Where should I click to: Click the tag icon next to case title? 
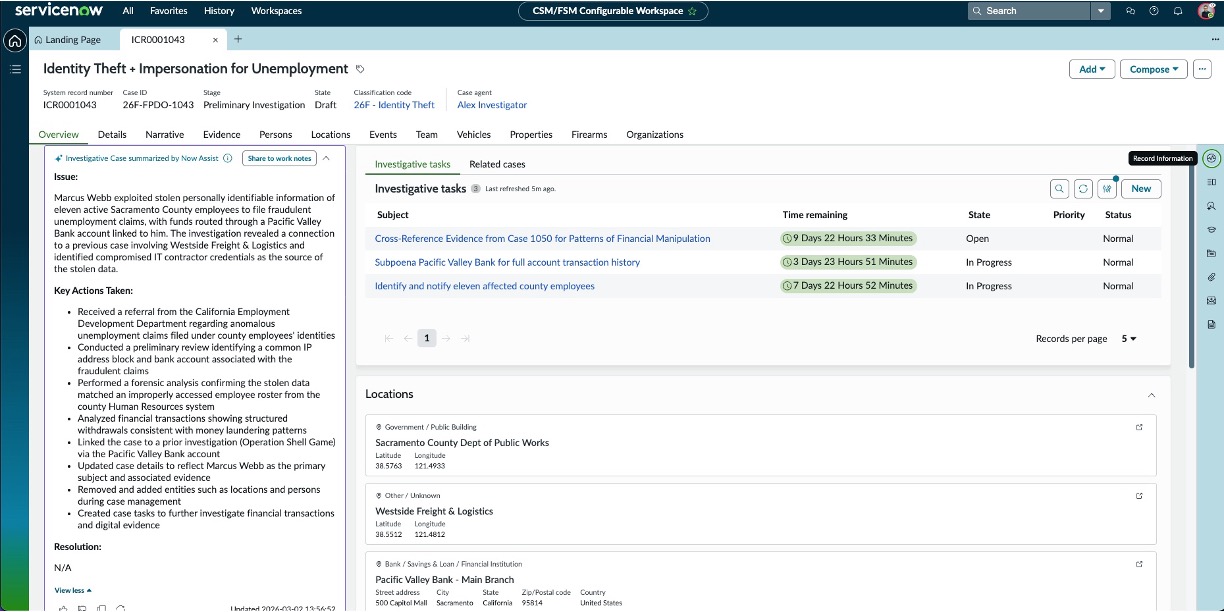[x=360, y=69]
